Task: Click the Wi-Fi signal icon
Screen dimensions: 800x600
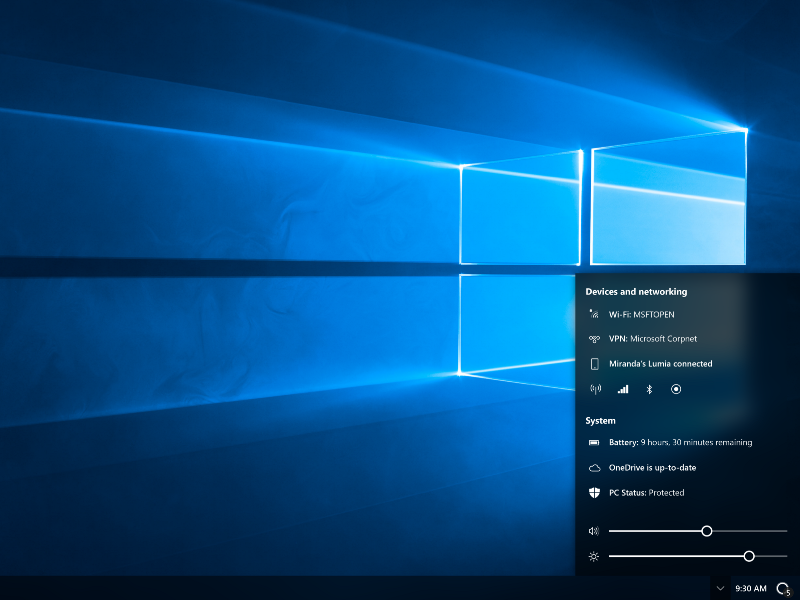Action: click(594, 314)
